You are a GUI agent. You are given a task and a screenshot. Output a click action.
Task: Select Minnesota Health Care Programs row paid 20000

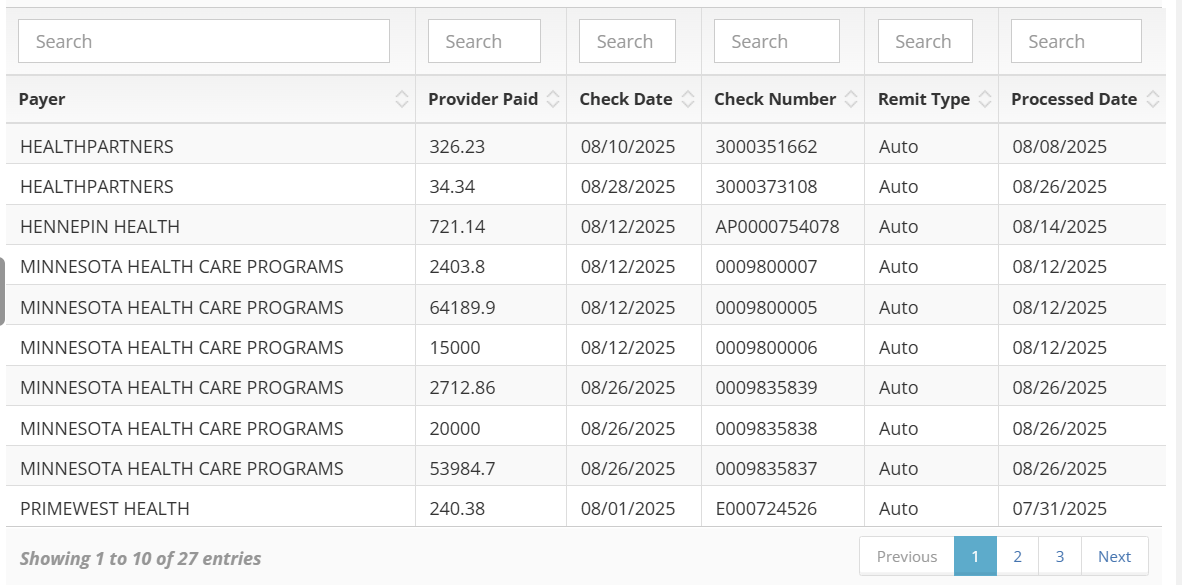pos(182,428)
